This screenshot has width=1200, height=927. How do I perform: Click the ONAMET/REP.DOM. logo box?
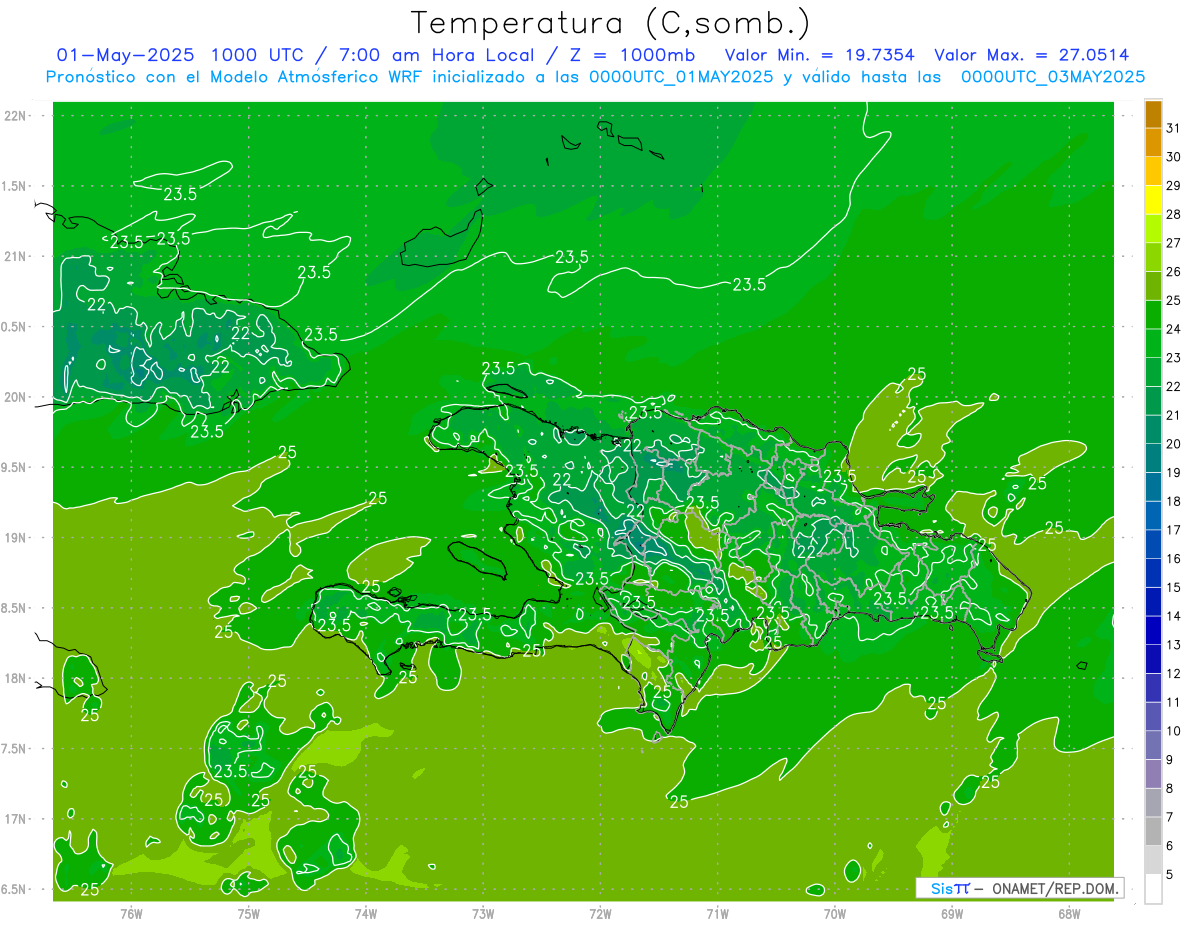point(1019,888)
